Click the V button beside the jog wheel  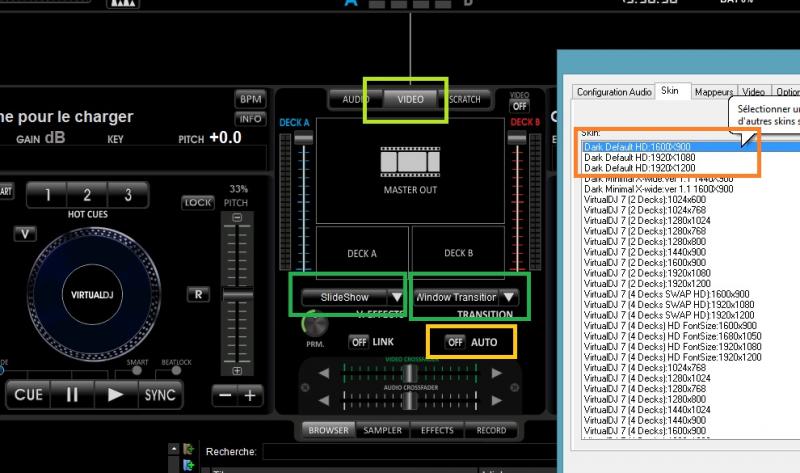point(24,234)
